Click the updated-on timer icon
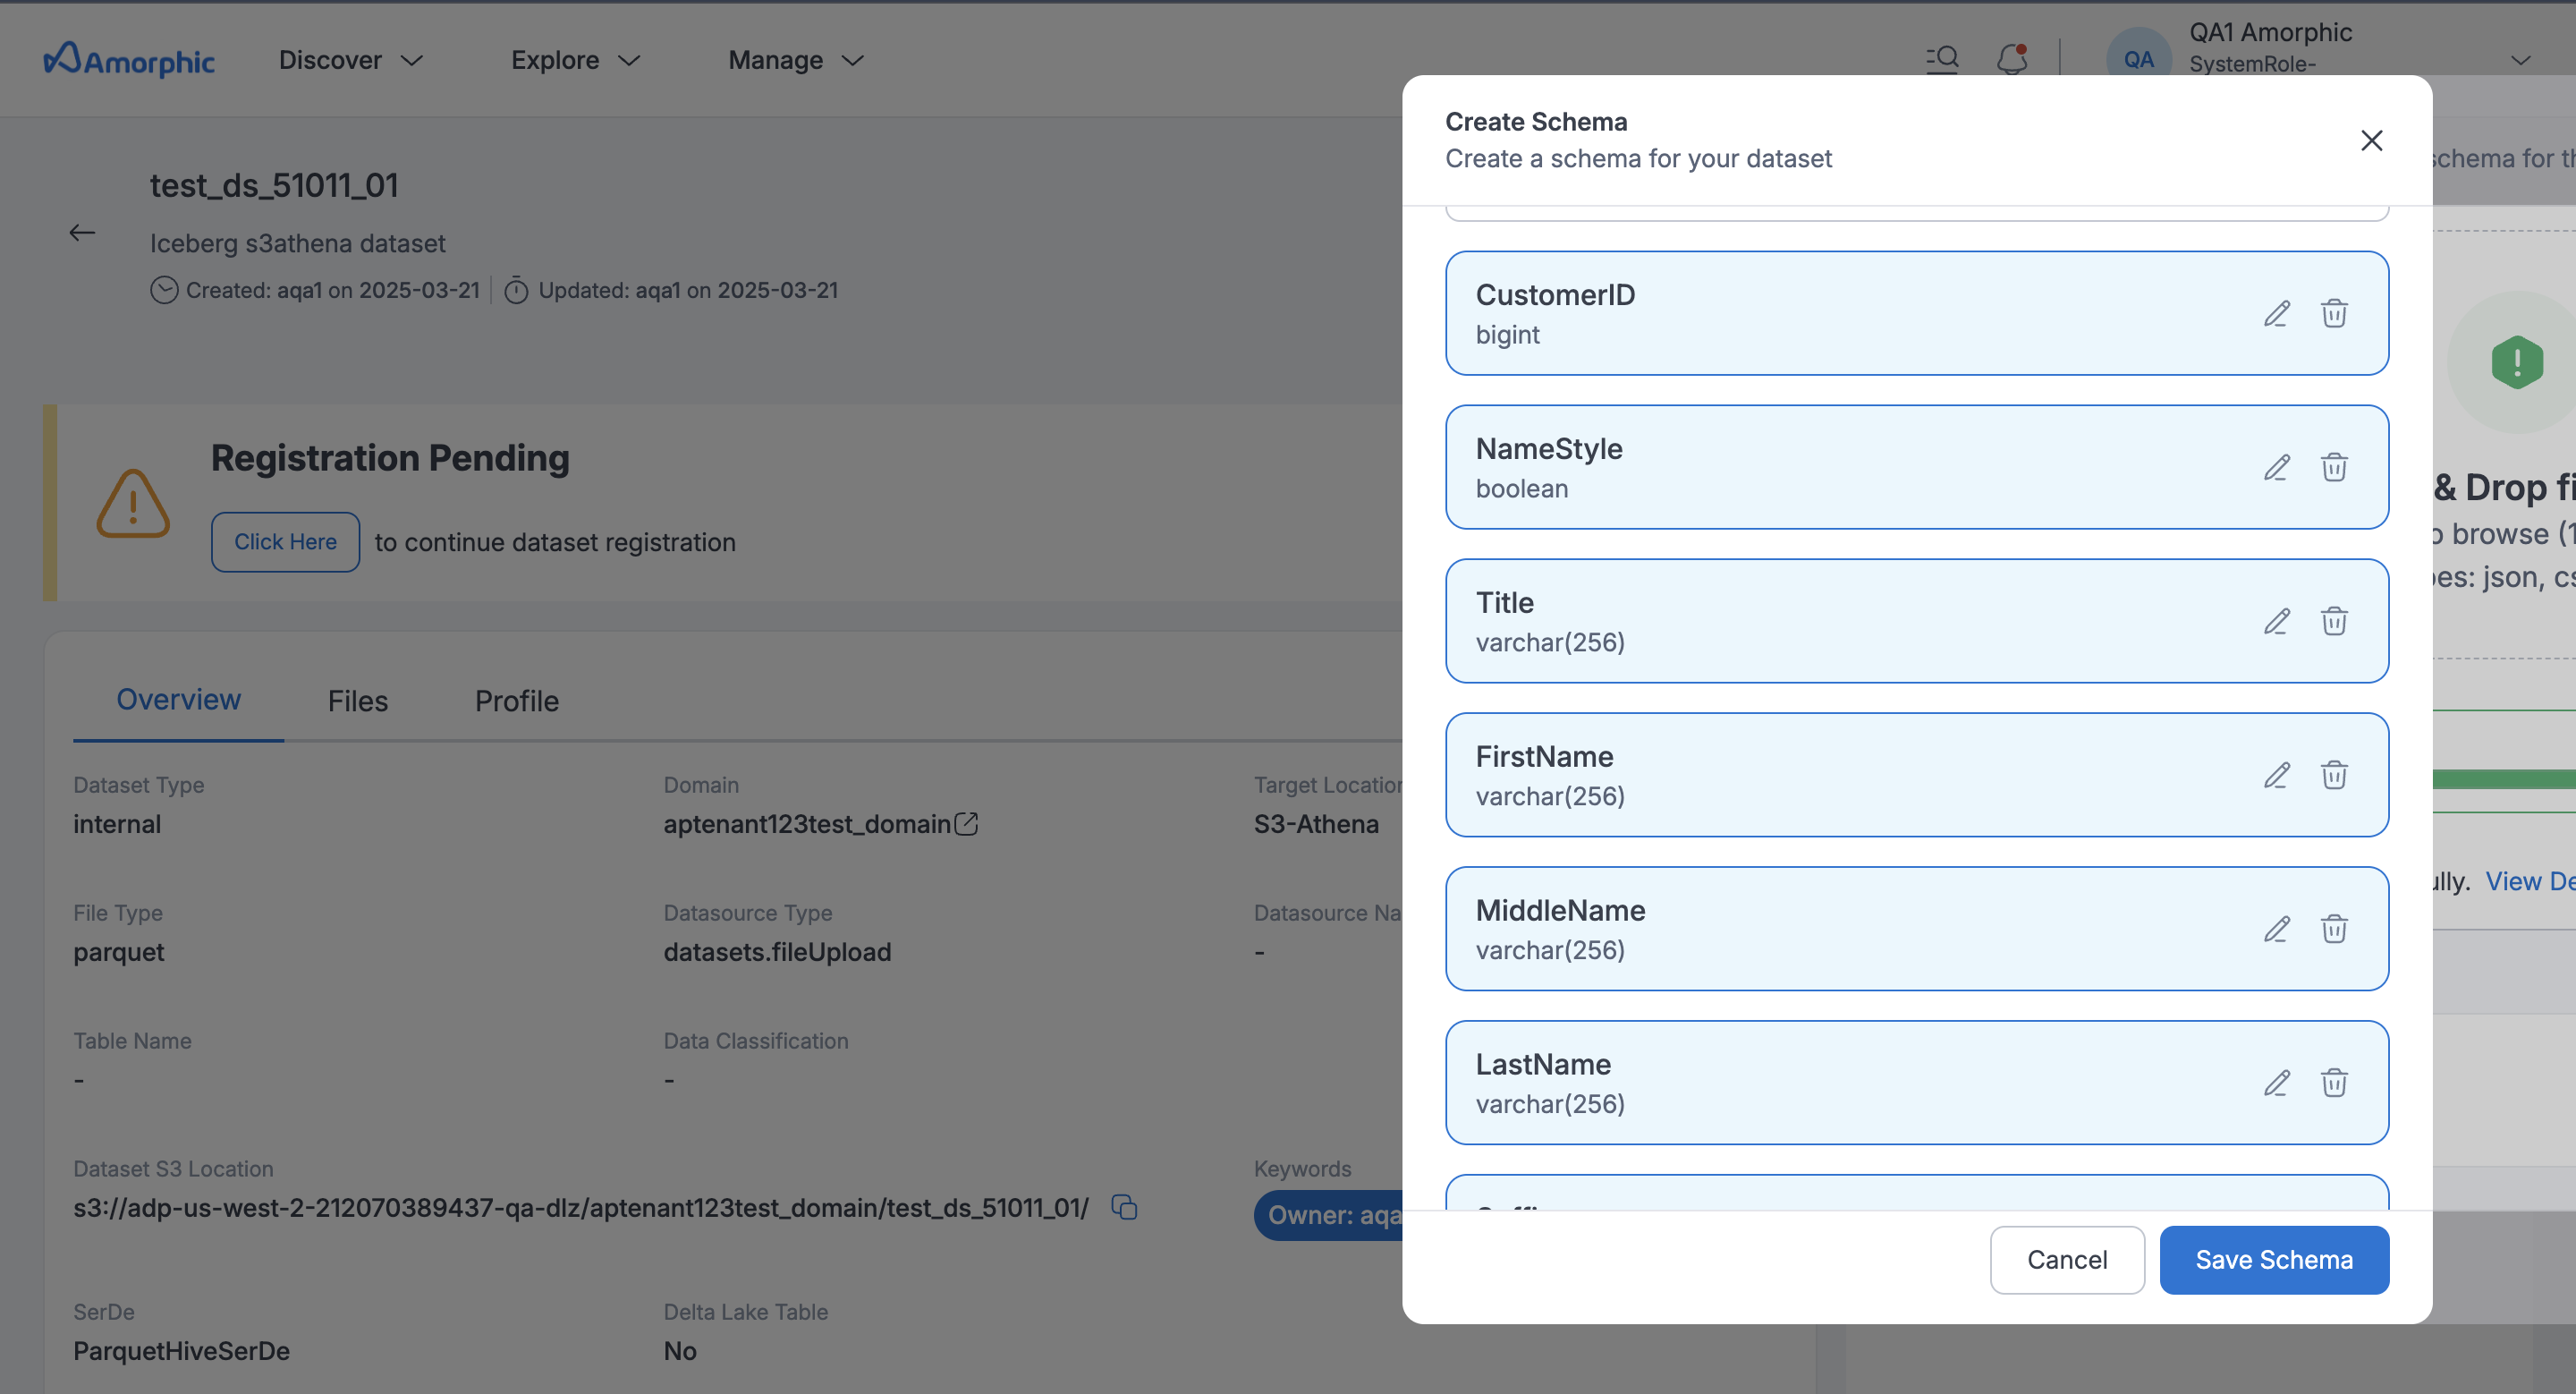The height and width of the screenshot is (1394, 2576). tap(516, 290)
